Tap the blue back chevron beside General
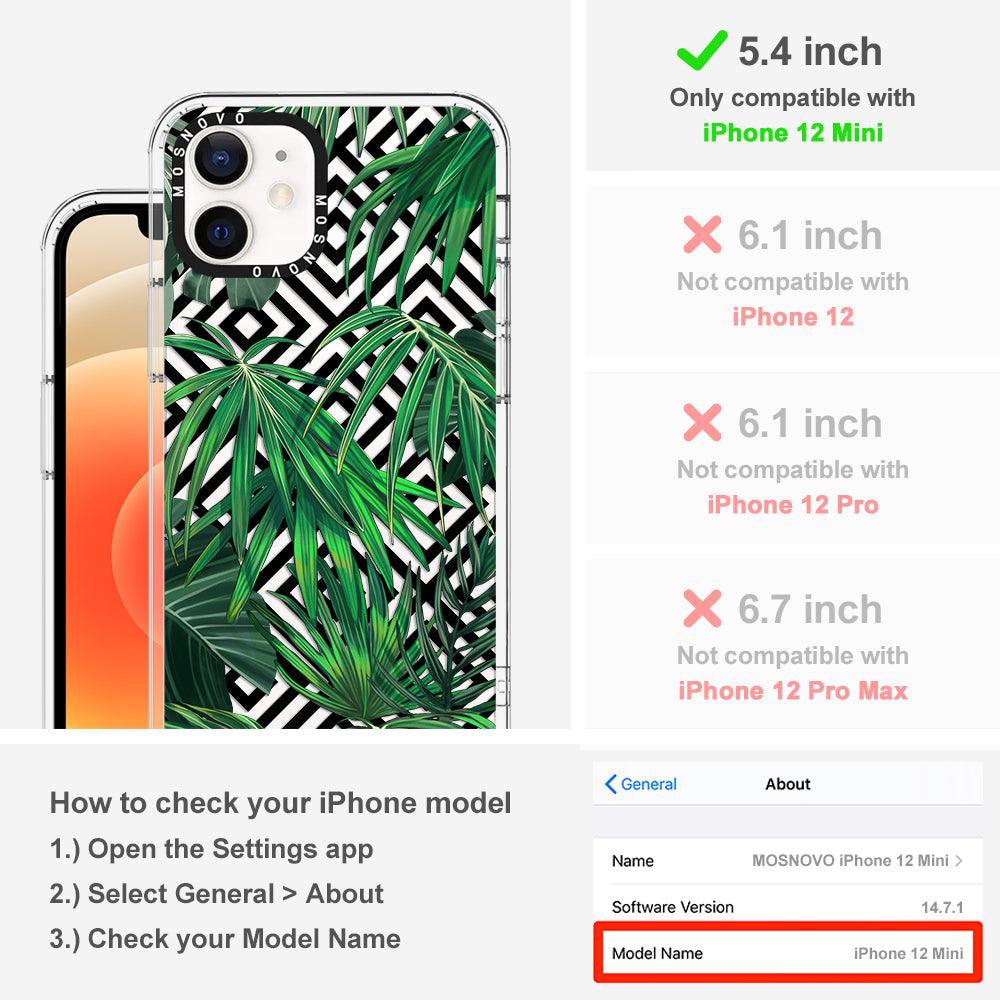 (x=610, y=784)
